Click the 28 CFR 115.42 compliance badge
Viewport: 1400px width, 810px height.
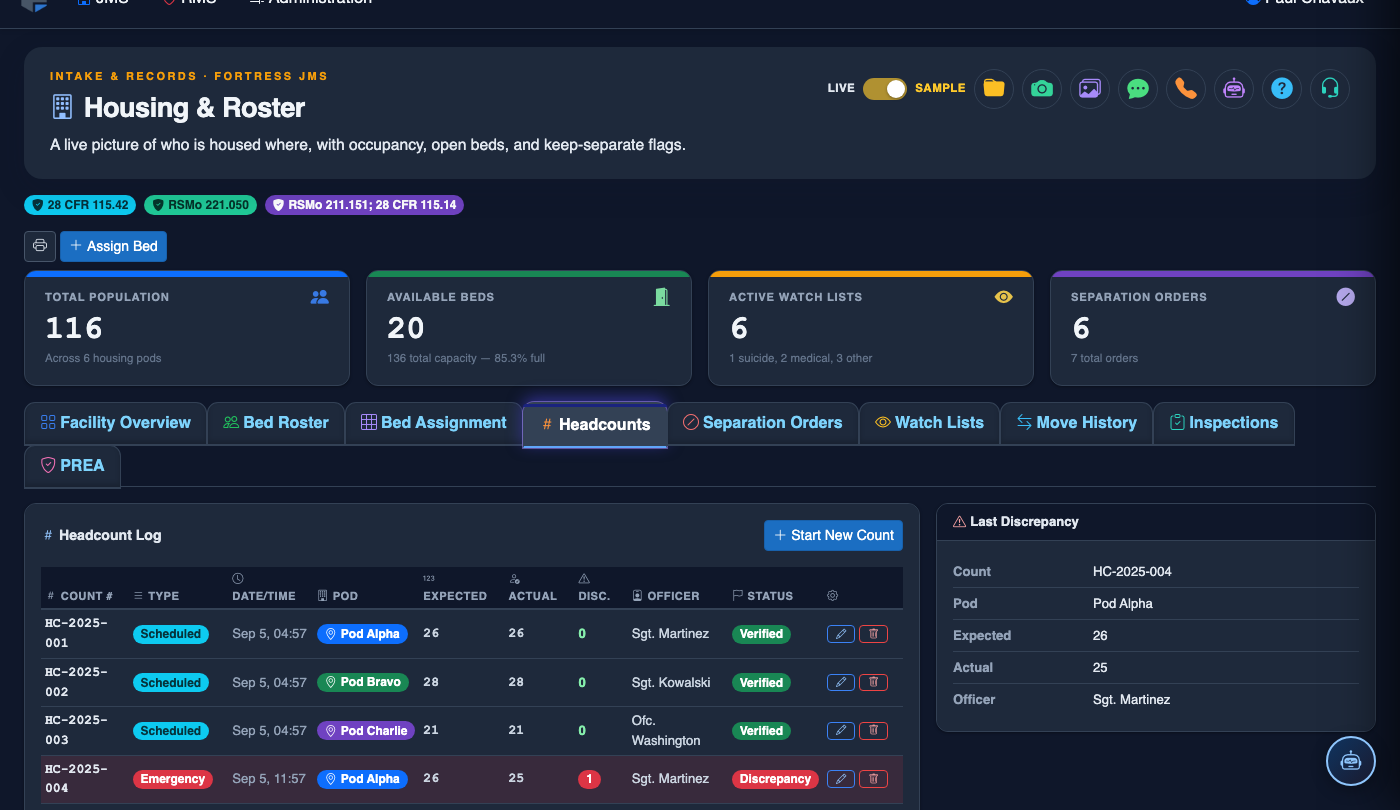click(x=81, y=205)
